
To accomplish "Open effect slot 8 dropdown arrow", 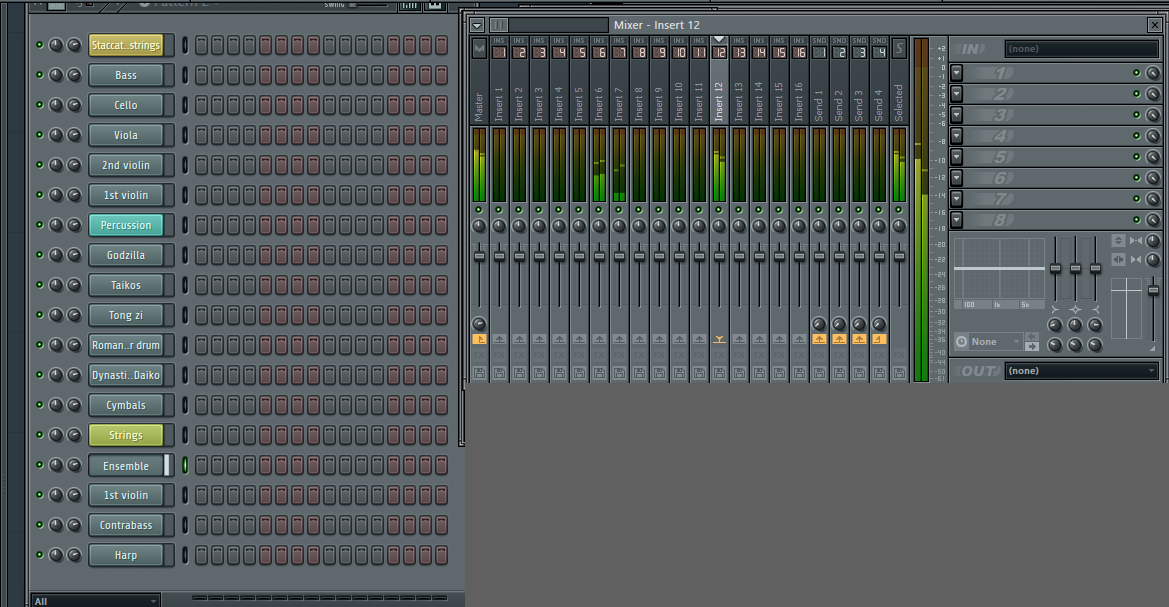I will (x=957, y=219).
